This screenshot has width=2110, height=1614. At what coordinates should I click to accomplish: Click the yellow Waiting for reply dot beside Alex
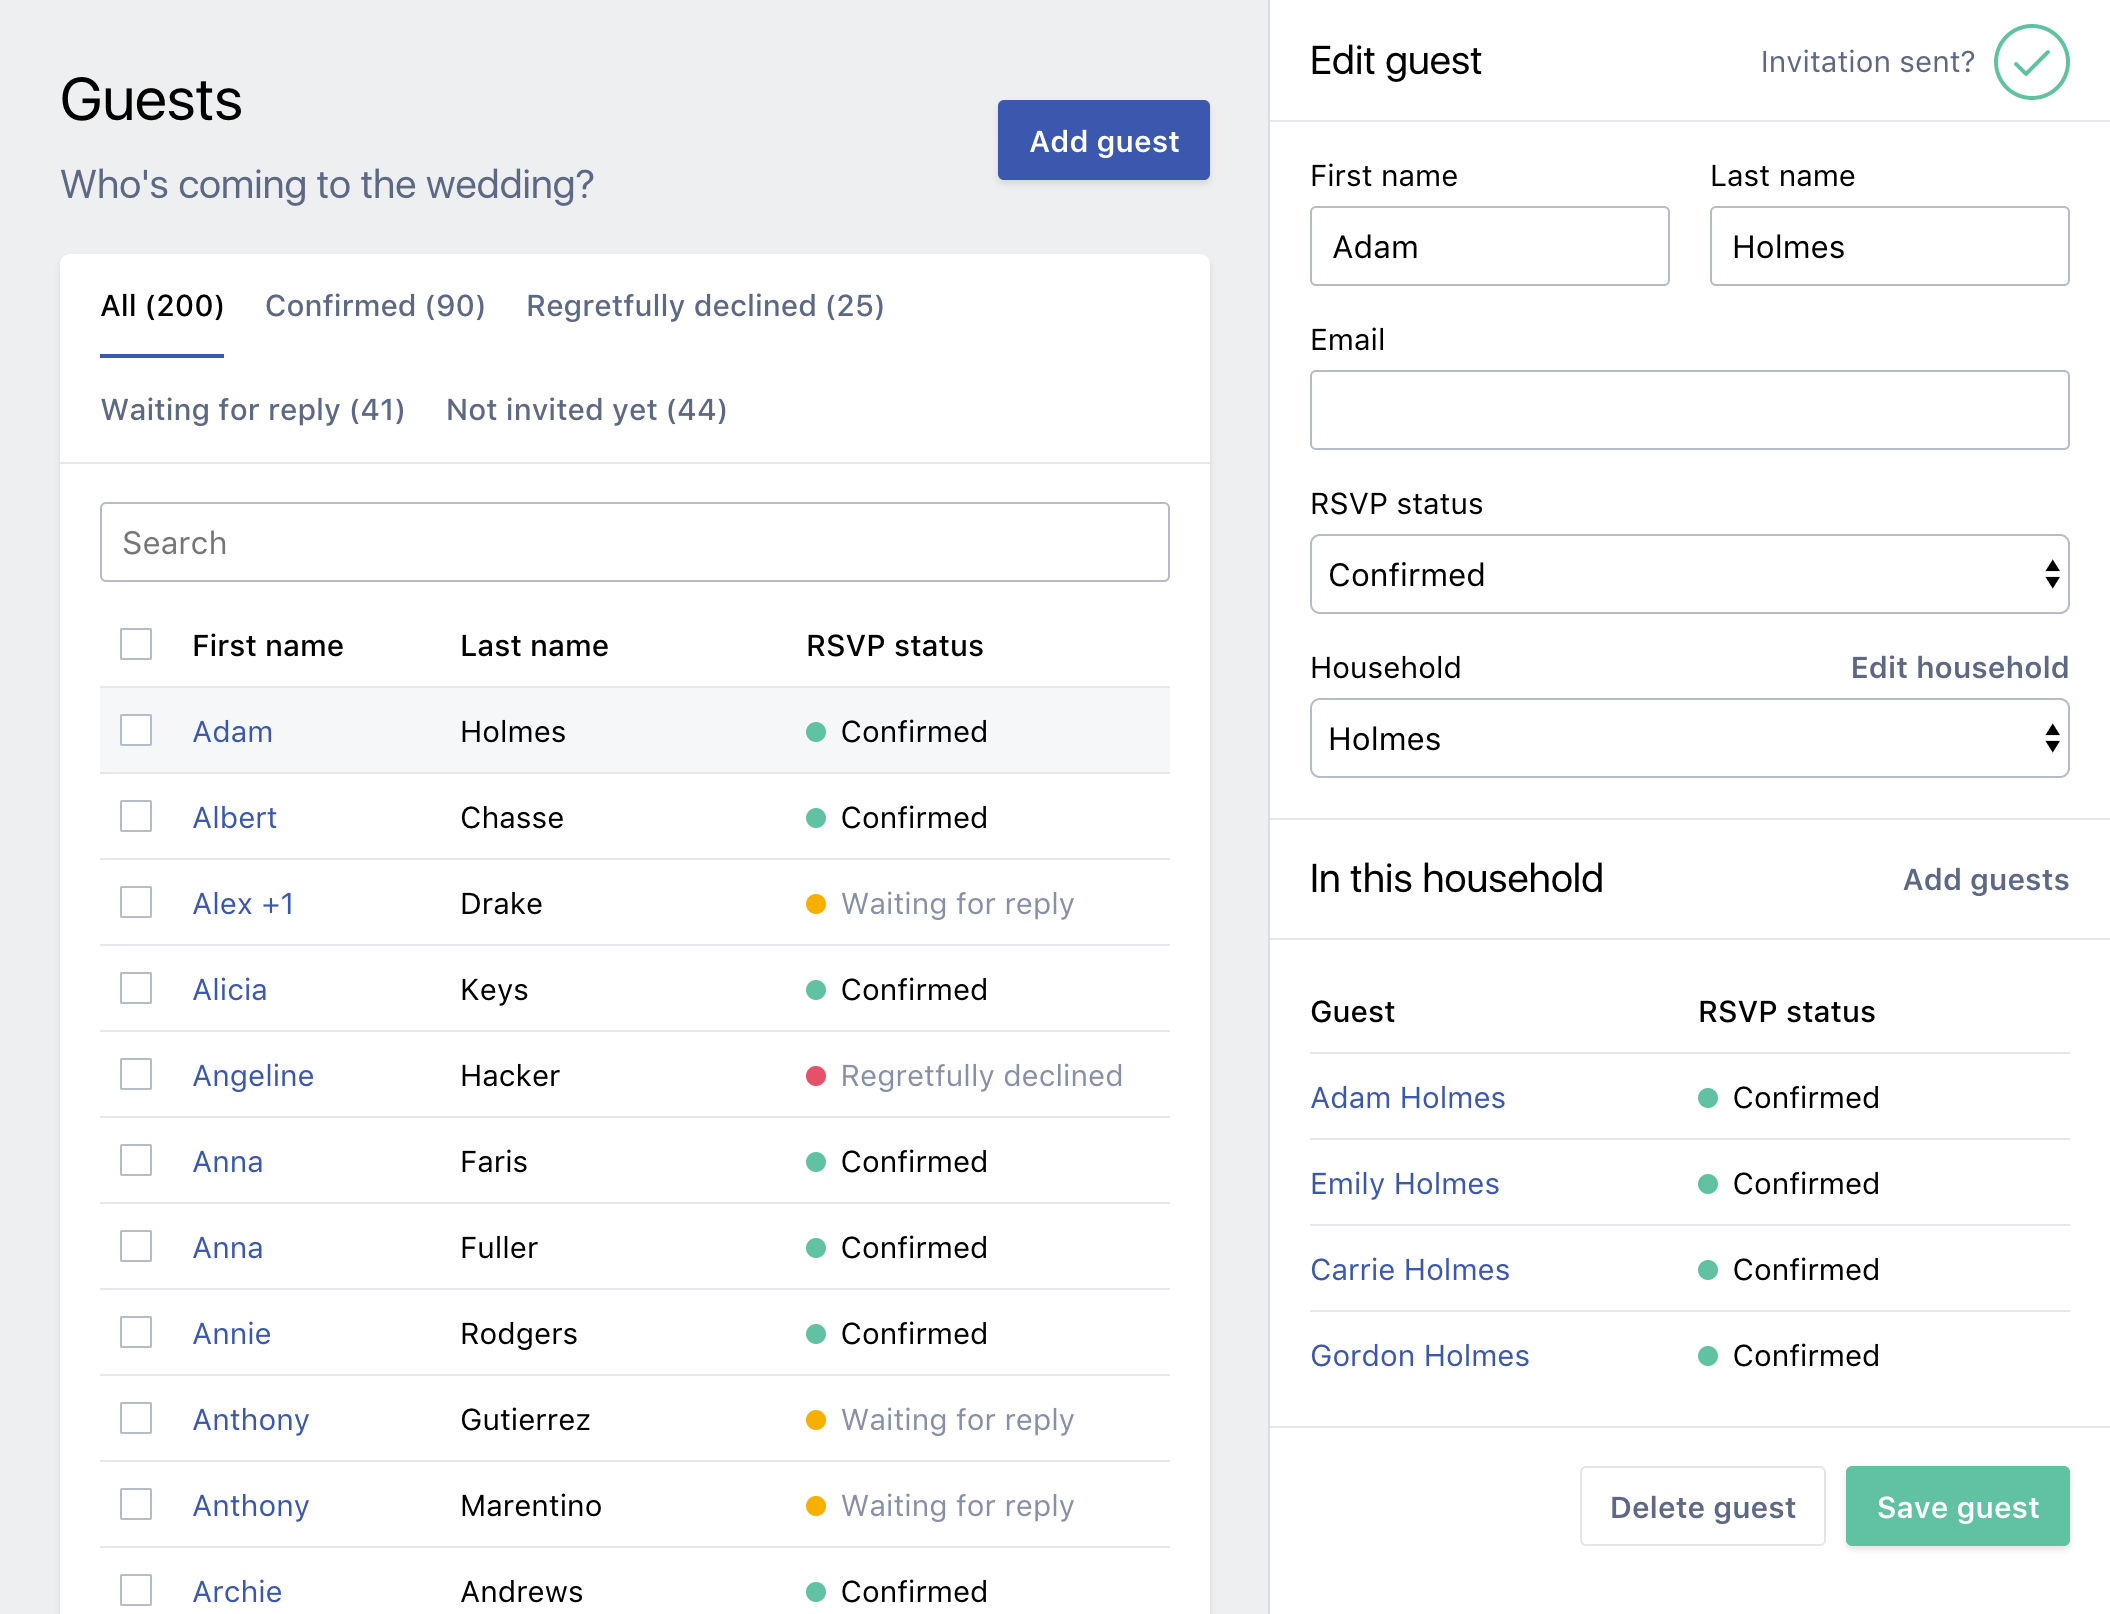pyautogui.click(x=817, y=903)
